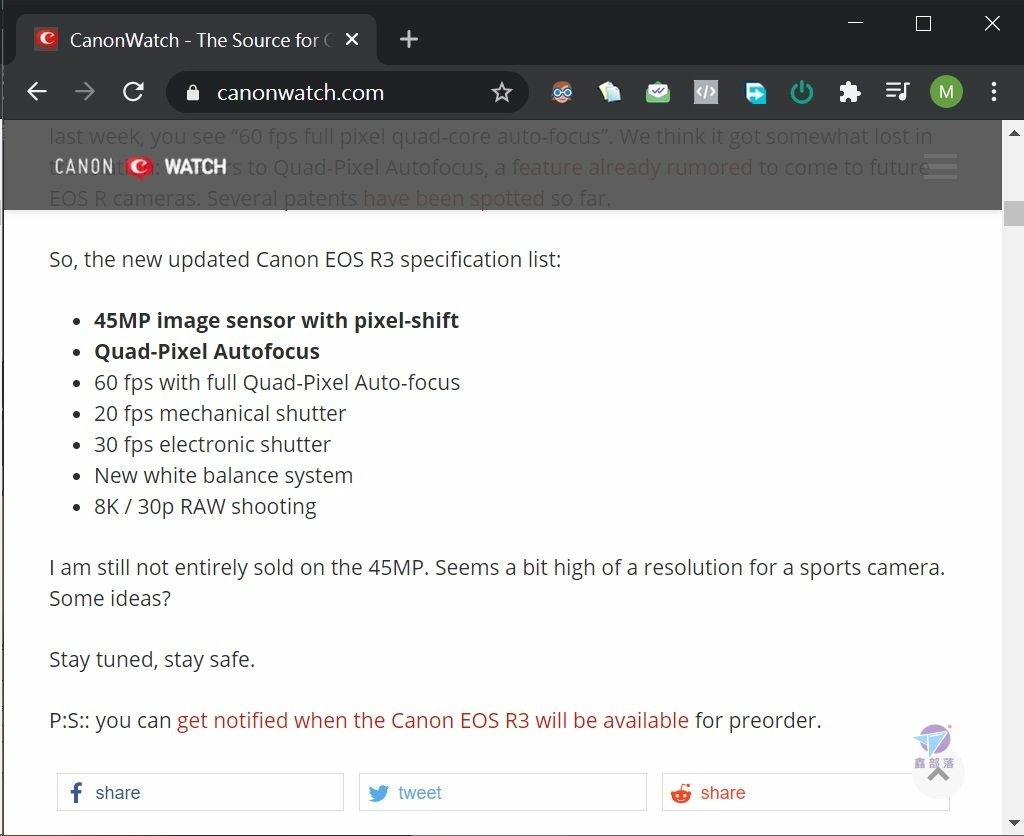Click '8K / 30p RAW shooting' item
1024x836 pixels.
(205, 506)
